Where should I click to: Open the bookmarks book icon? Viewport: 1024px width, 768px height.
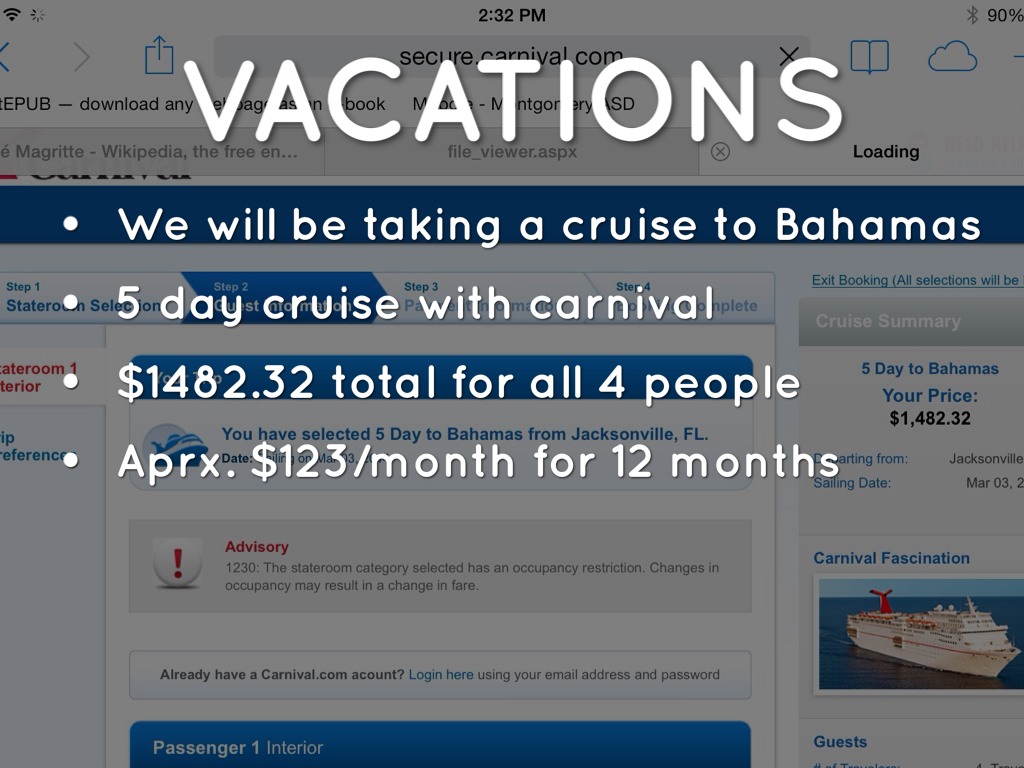coord(869,57)
